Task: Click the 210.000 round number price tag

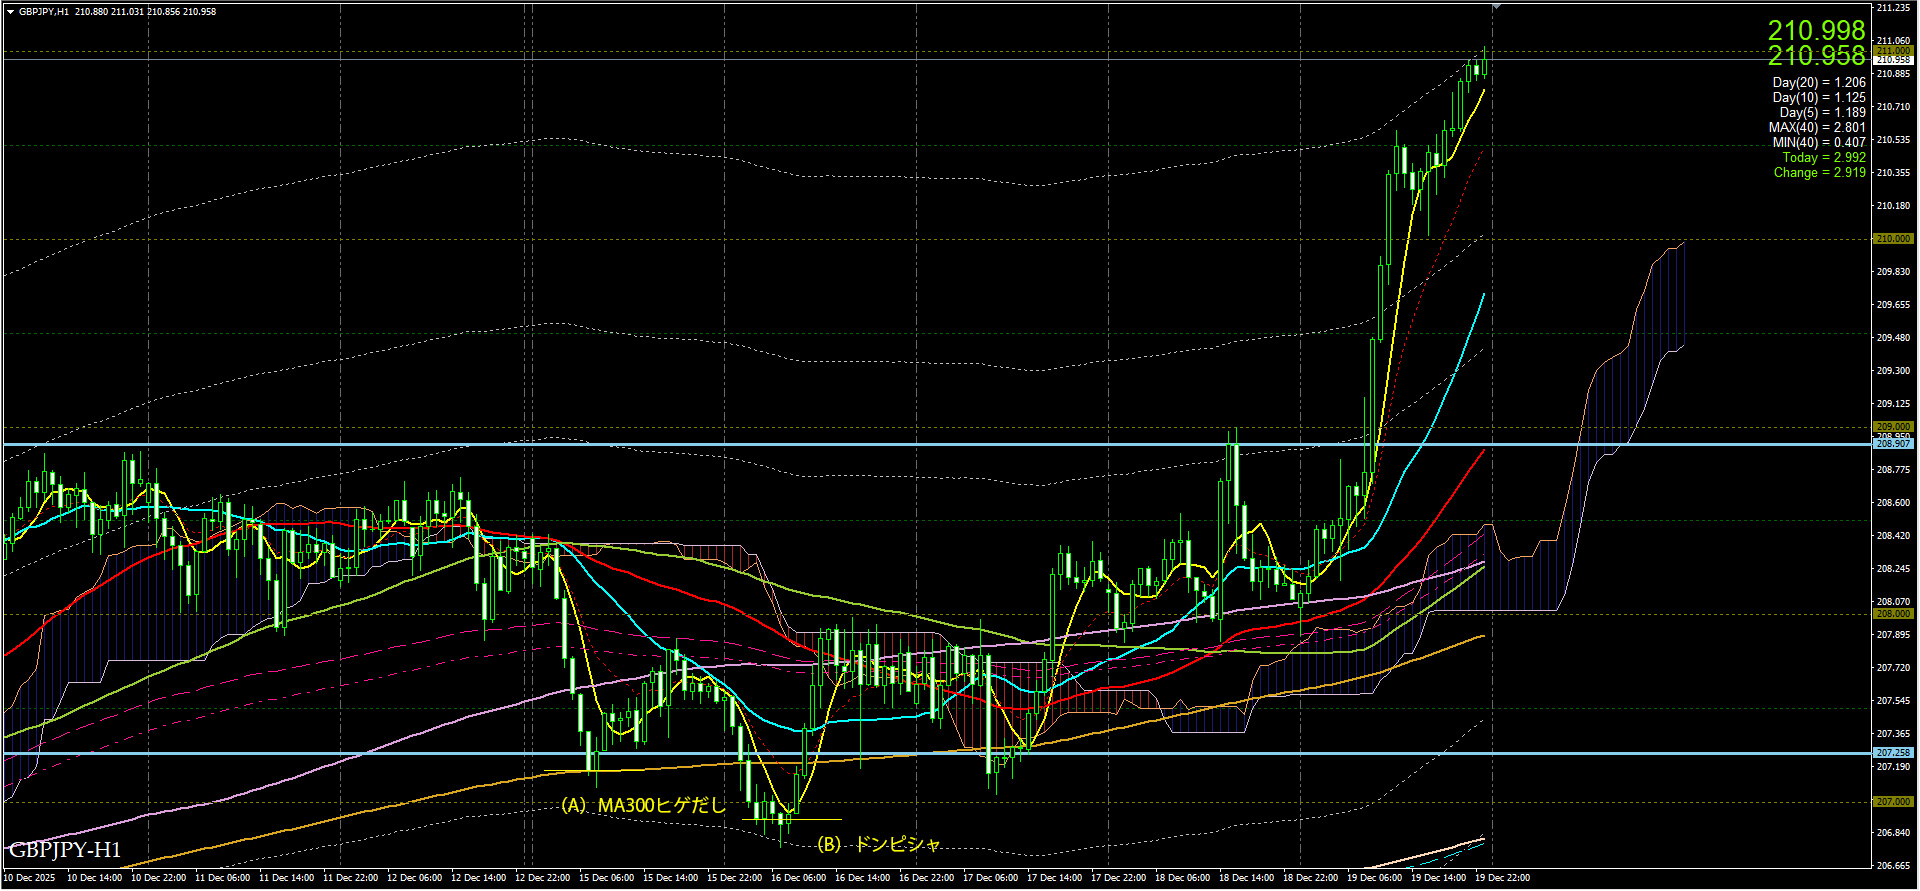Action: (1892, 239)
